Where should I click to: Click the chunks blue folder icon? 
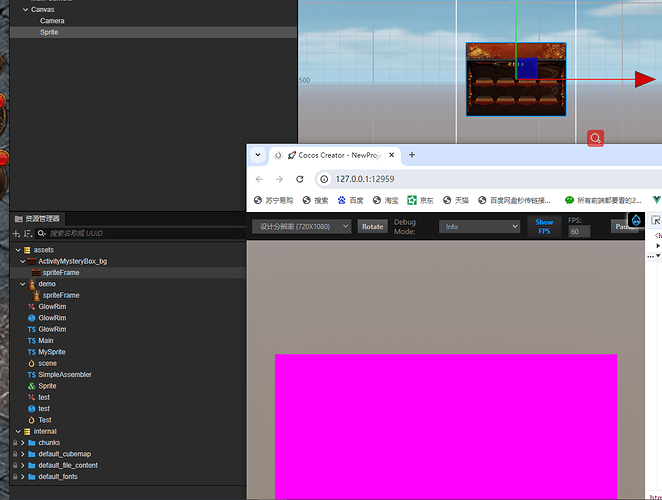tap(32, 443)
